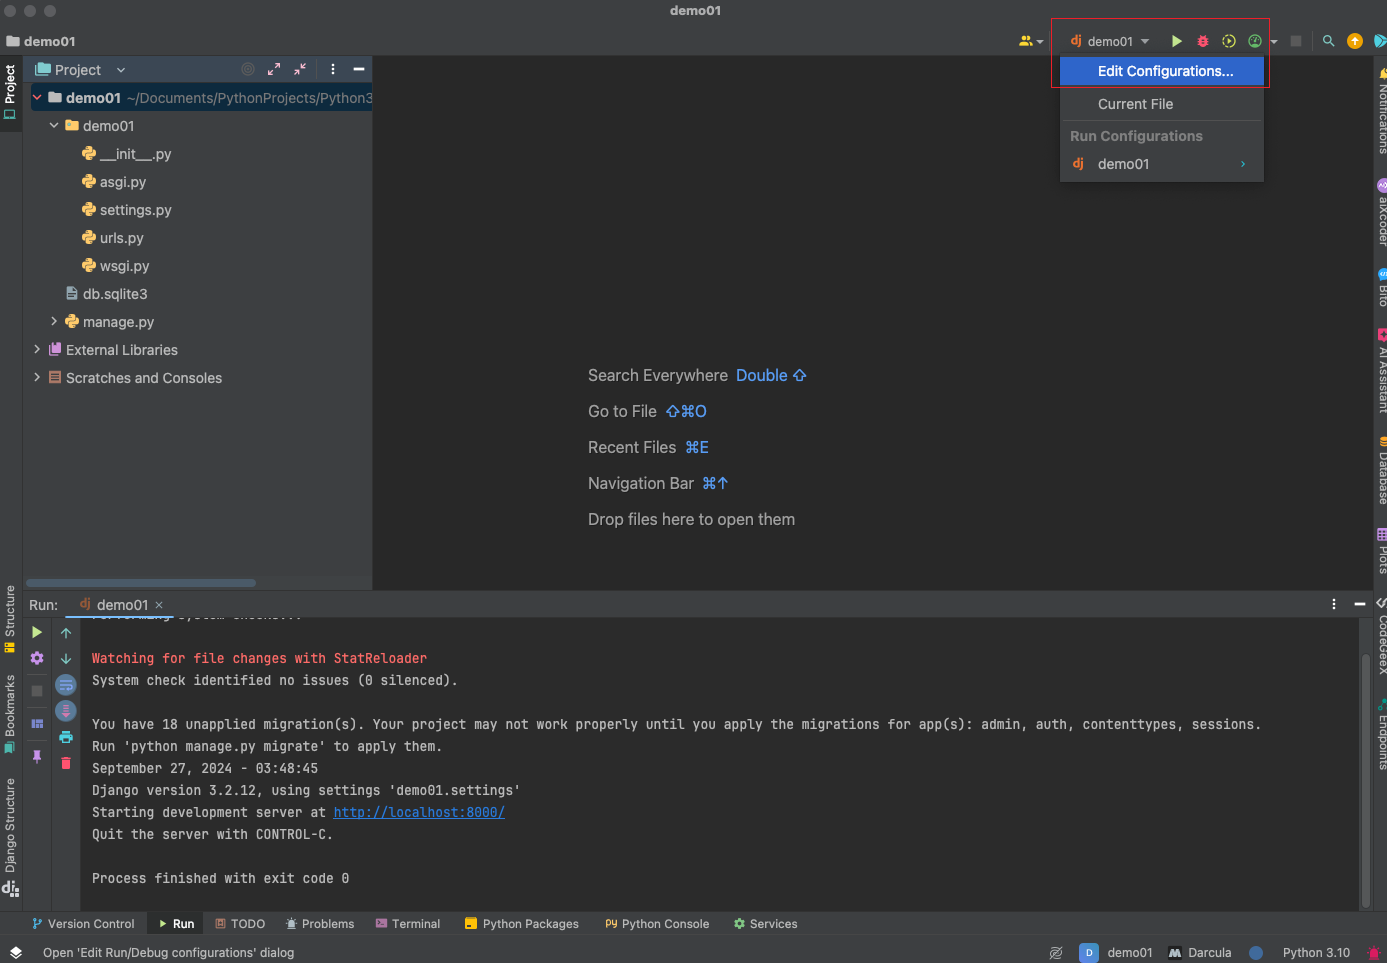This screenshot has width=1387, height=963.
Task: Open the Version Control tab
Action: point(83,924)
